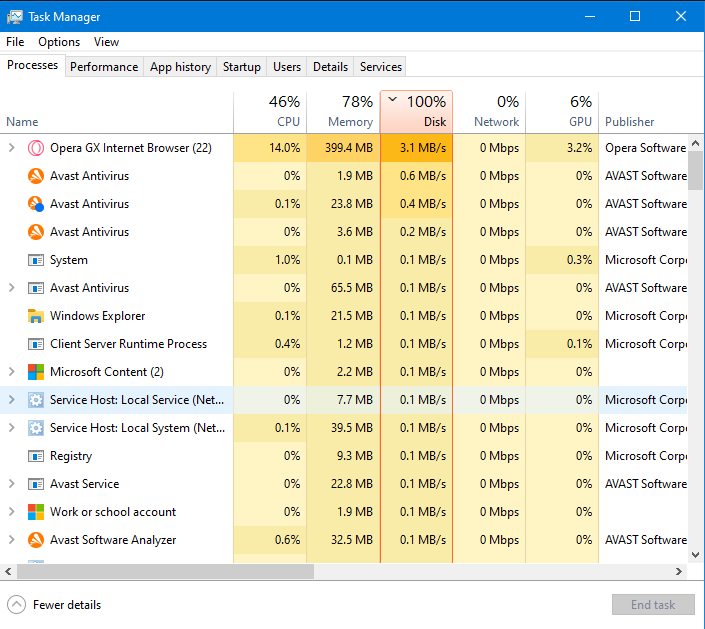This screenshot has height=629, width=705.
Task: Click the Work or school account icon
Action: coord(36,512)
